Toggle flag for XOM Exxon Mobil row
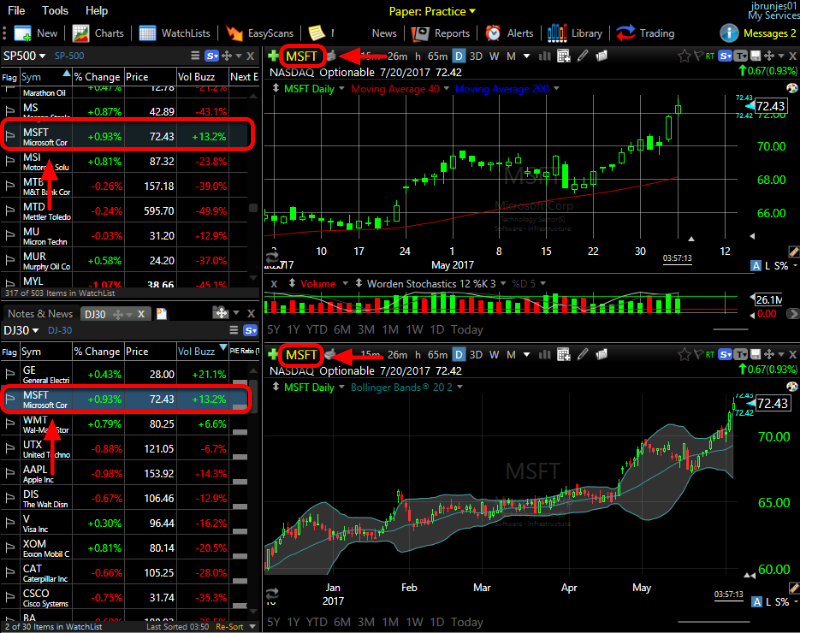 point(10,548)
